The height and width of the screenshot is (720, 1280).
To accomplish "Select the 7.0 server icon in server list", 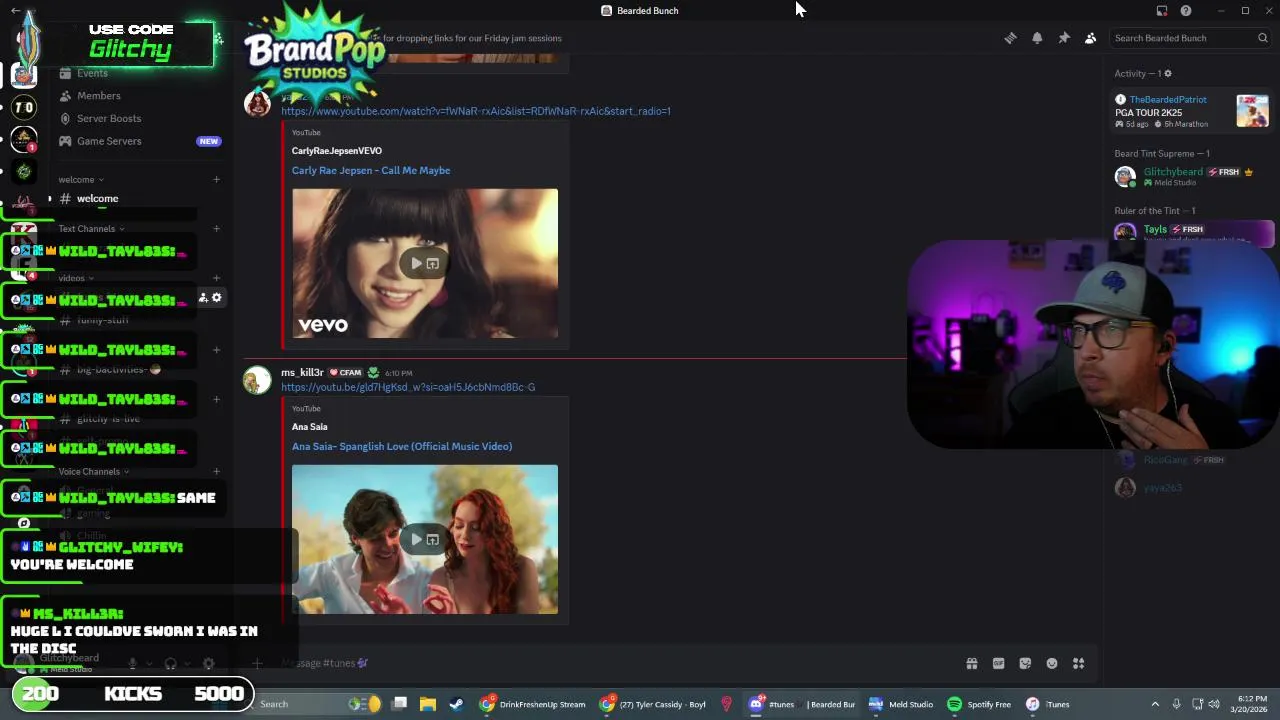I will (24, 107).
